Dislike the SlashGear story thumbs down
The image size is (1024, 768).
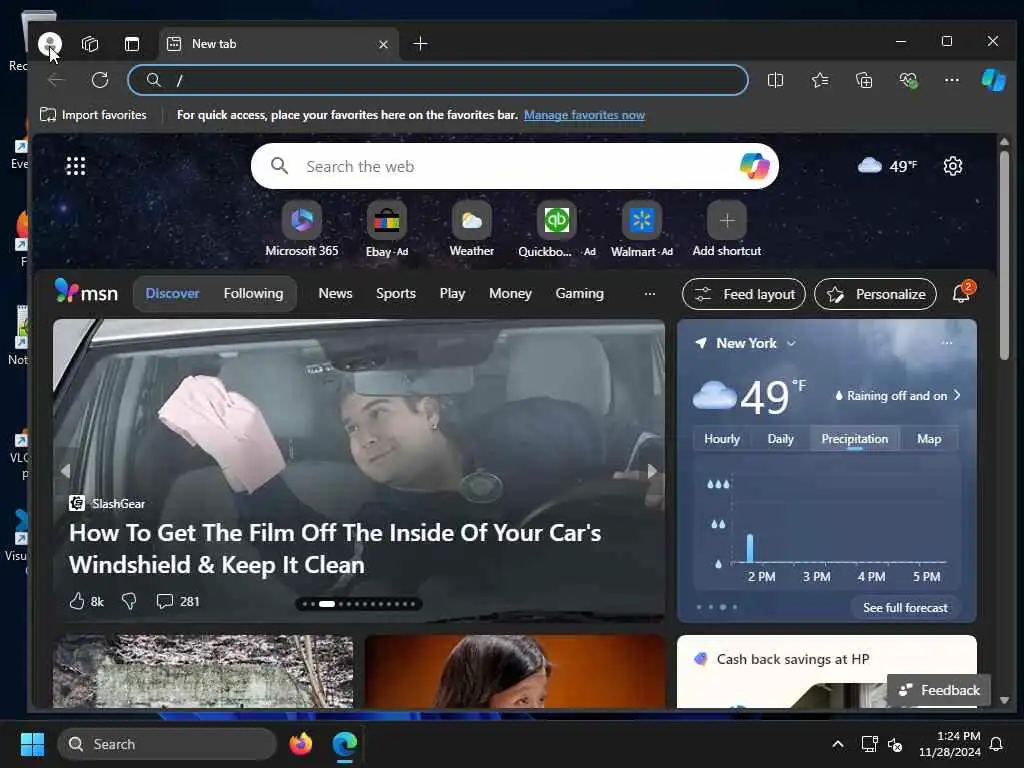[x=129, y=601]
